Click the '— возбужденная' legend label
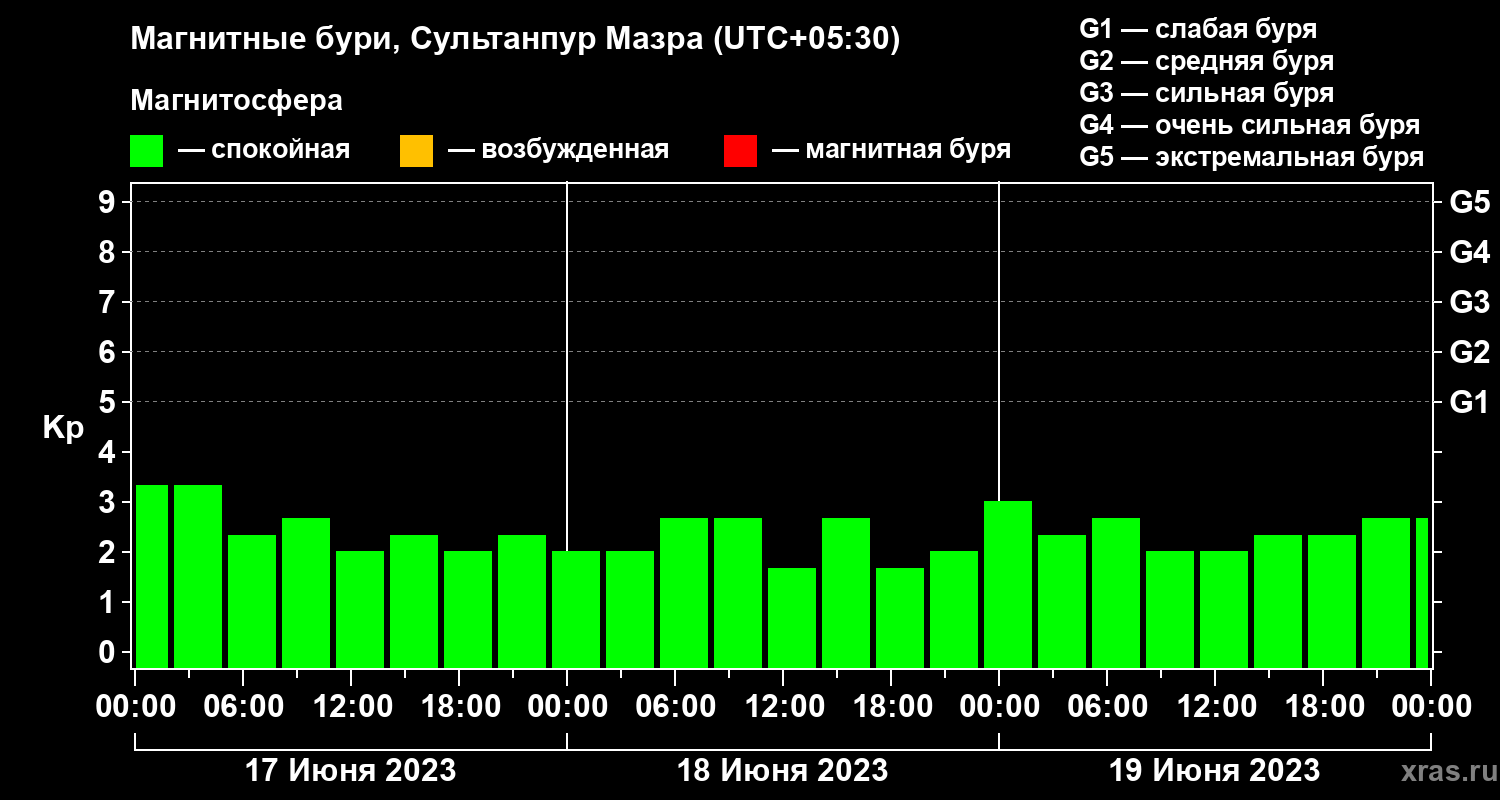1500x800 pixels. [558, 151]
